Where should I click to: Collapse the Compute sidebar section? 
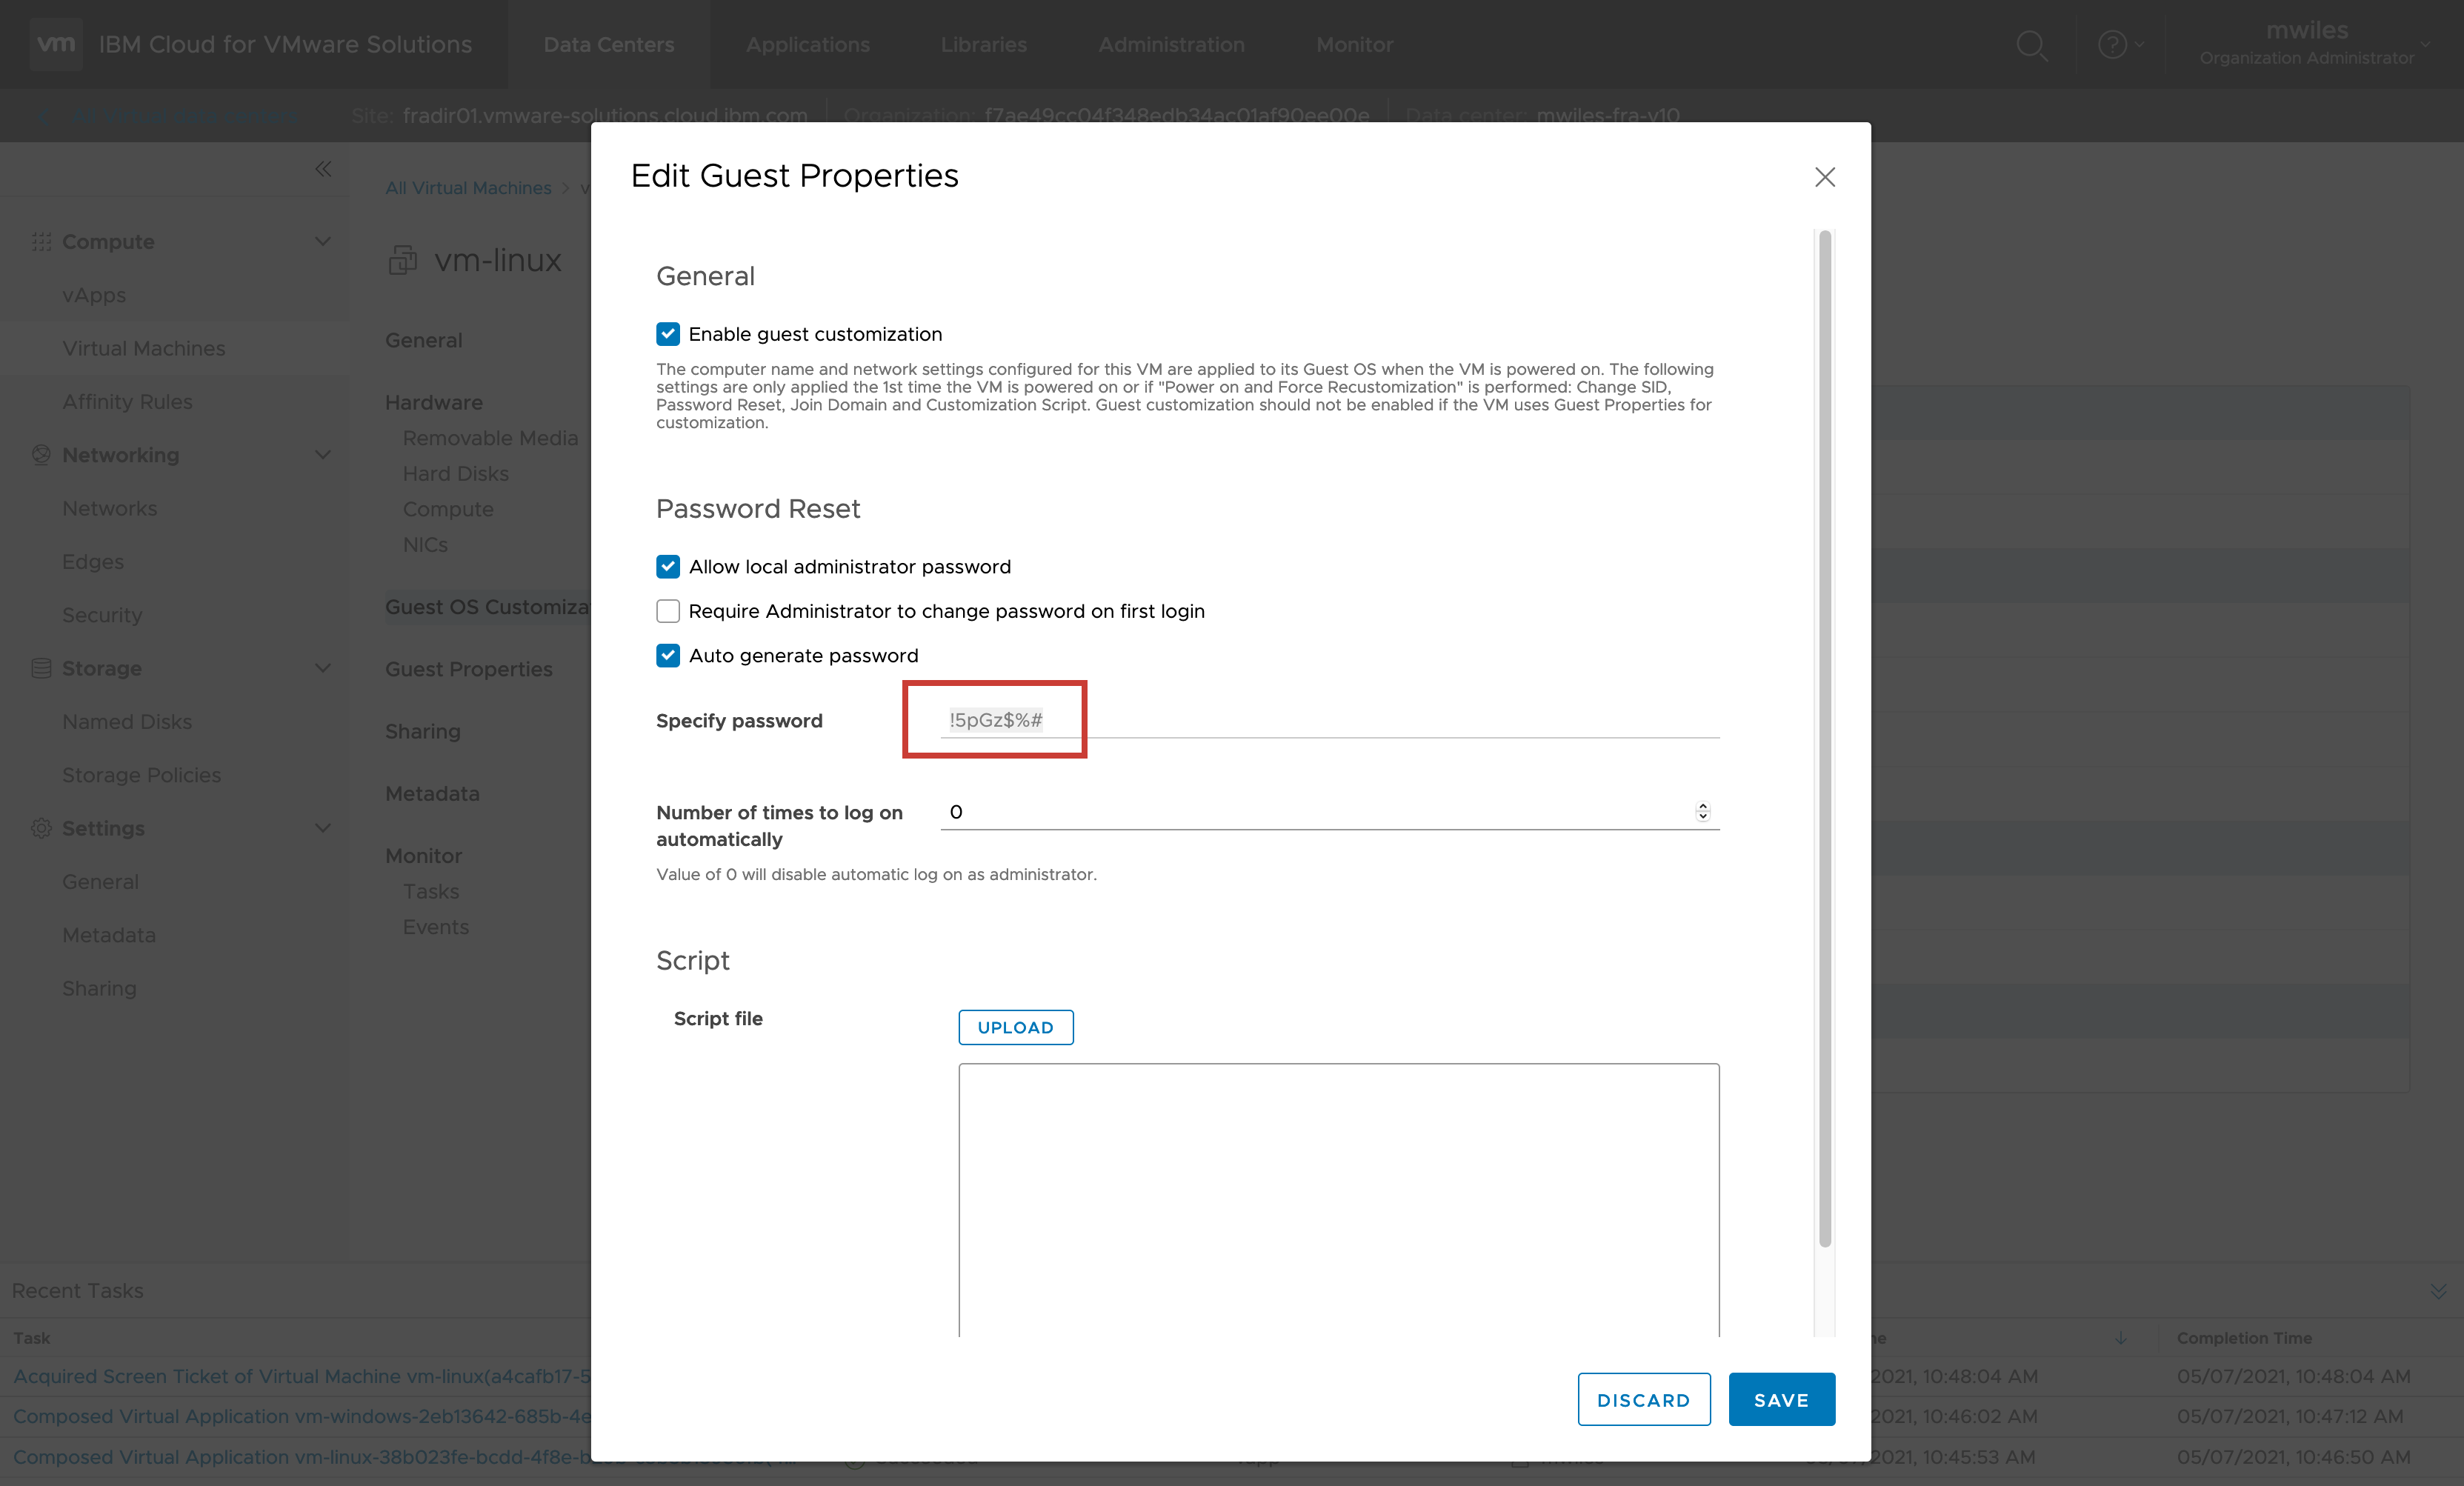(322, 242)
